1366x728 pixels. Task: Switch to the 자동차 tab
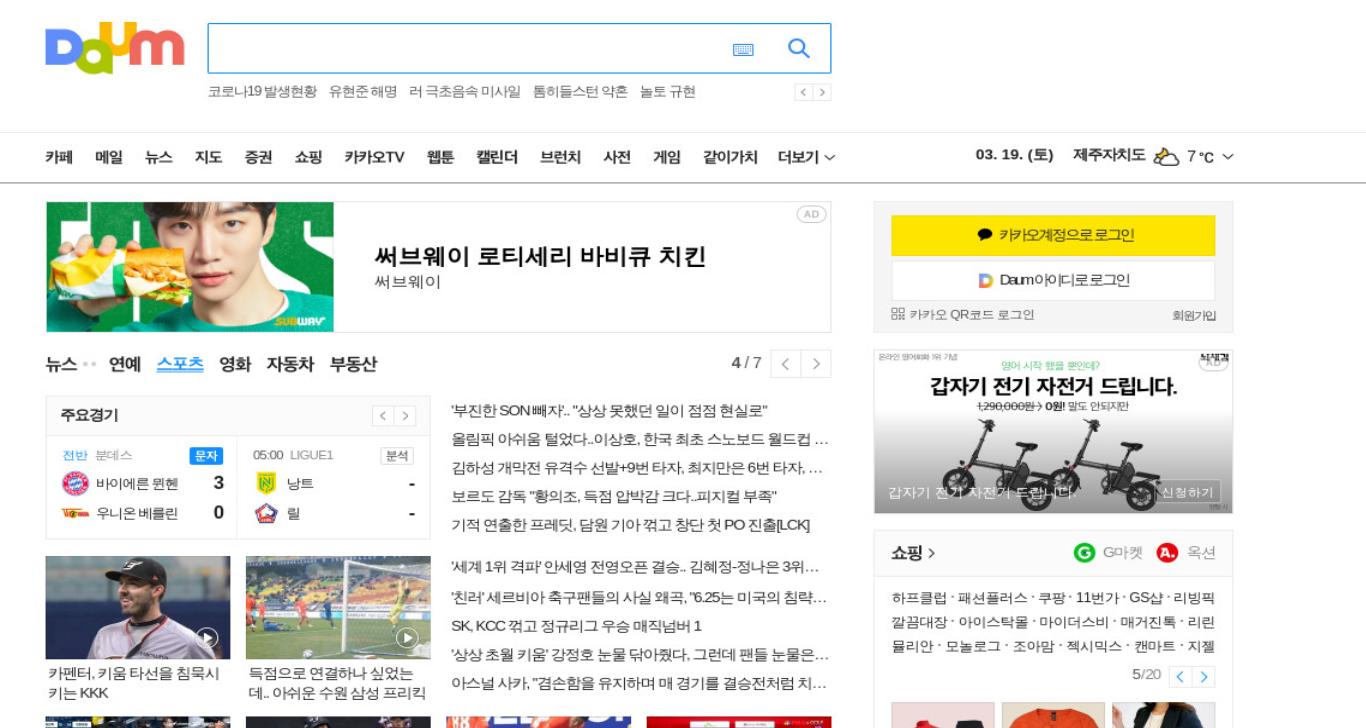[x=290, y=364]
